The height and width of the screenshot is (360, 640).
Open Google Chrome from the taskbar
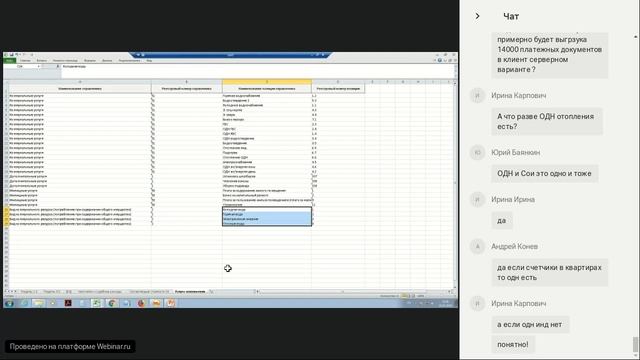pyautogui.click(x=111, y=303)
